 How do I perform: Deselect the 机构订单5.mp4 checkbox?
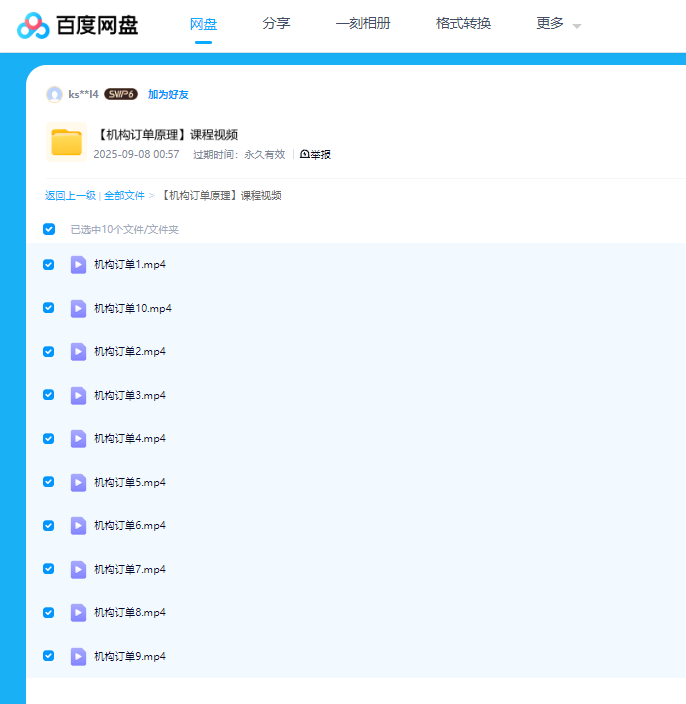(x=49, y=482)
